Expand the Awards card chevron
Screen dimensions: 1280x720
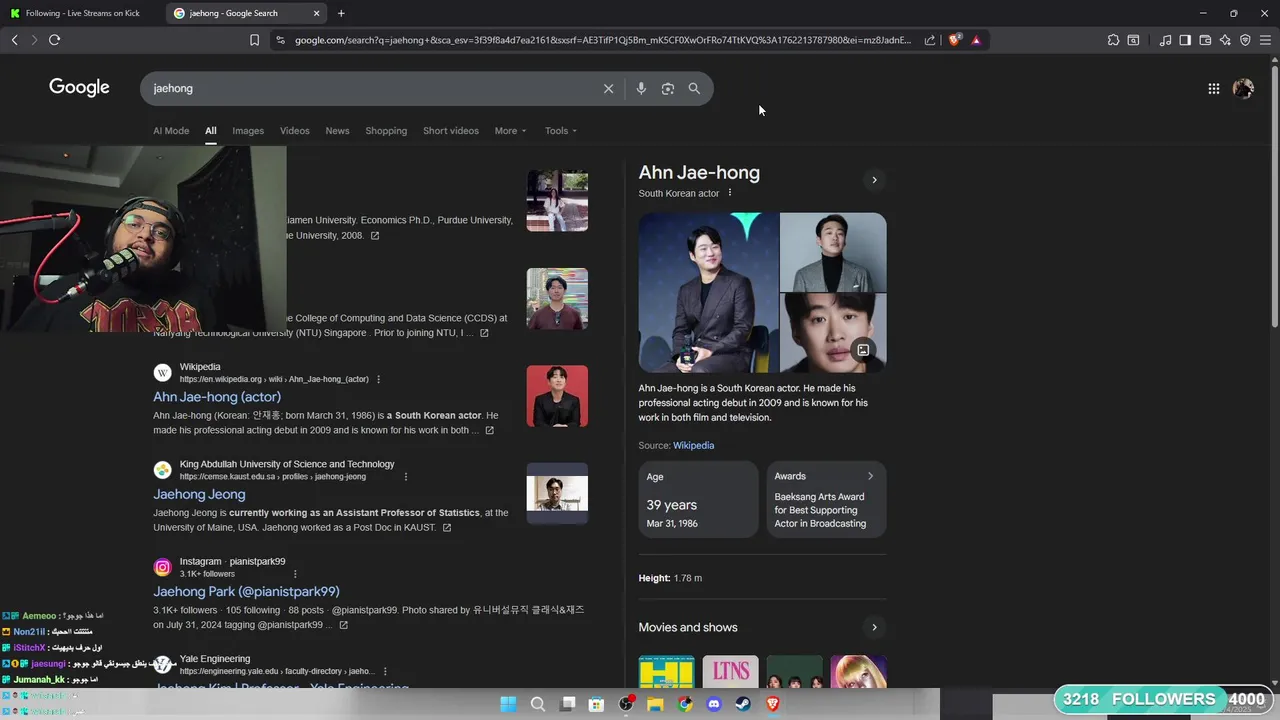coord(870,476)
